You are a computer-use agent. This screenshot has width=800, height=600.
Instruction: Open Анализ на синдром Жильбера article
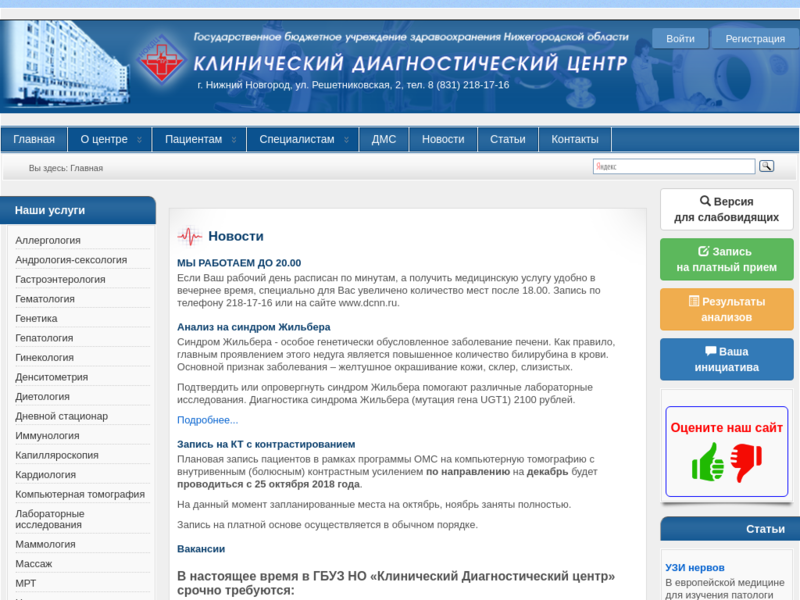tap(254, 327)
